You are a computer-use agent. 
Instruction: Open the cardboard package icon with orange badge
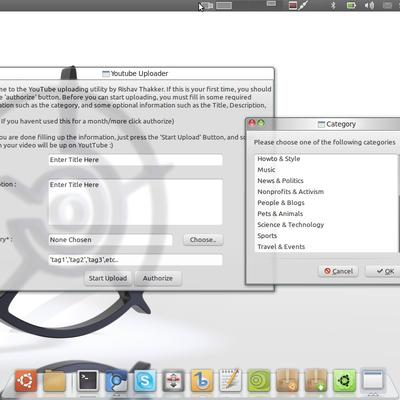(287, 380)
